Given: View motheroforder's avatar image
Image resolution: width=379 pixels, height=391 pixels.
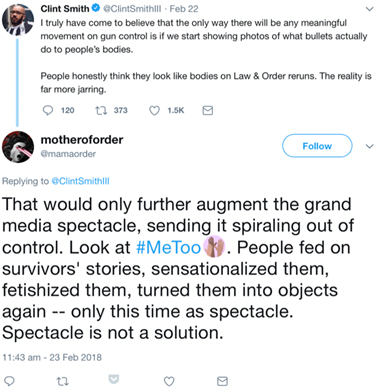Looking at the screenshot, I should 18,147.
